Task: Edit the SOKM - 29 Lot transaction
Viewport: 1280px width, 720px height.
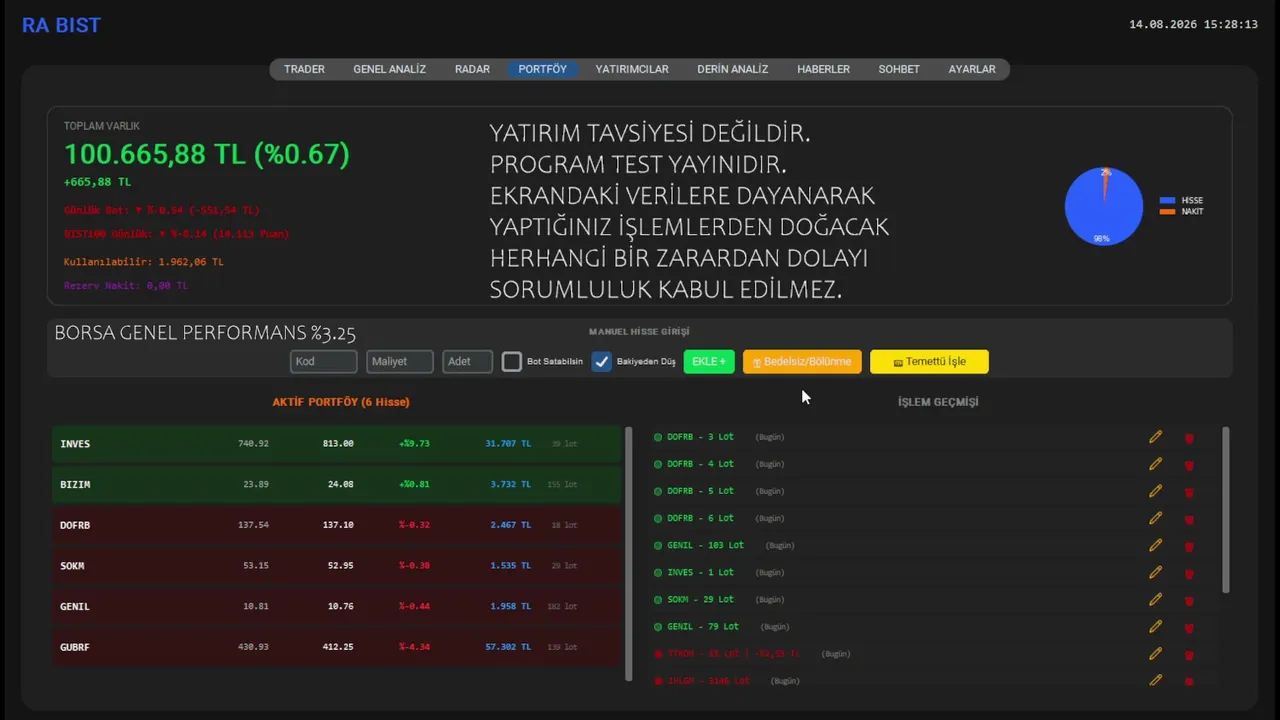Action: coord(1155,599)
